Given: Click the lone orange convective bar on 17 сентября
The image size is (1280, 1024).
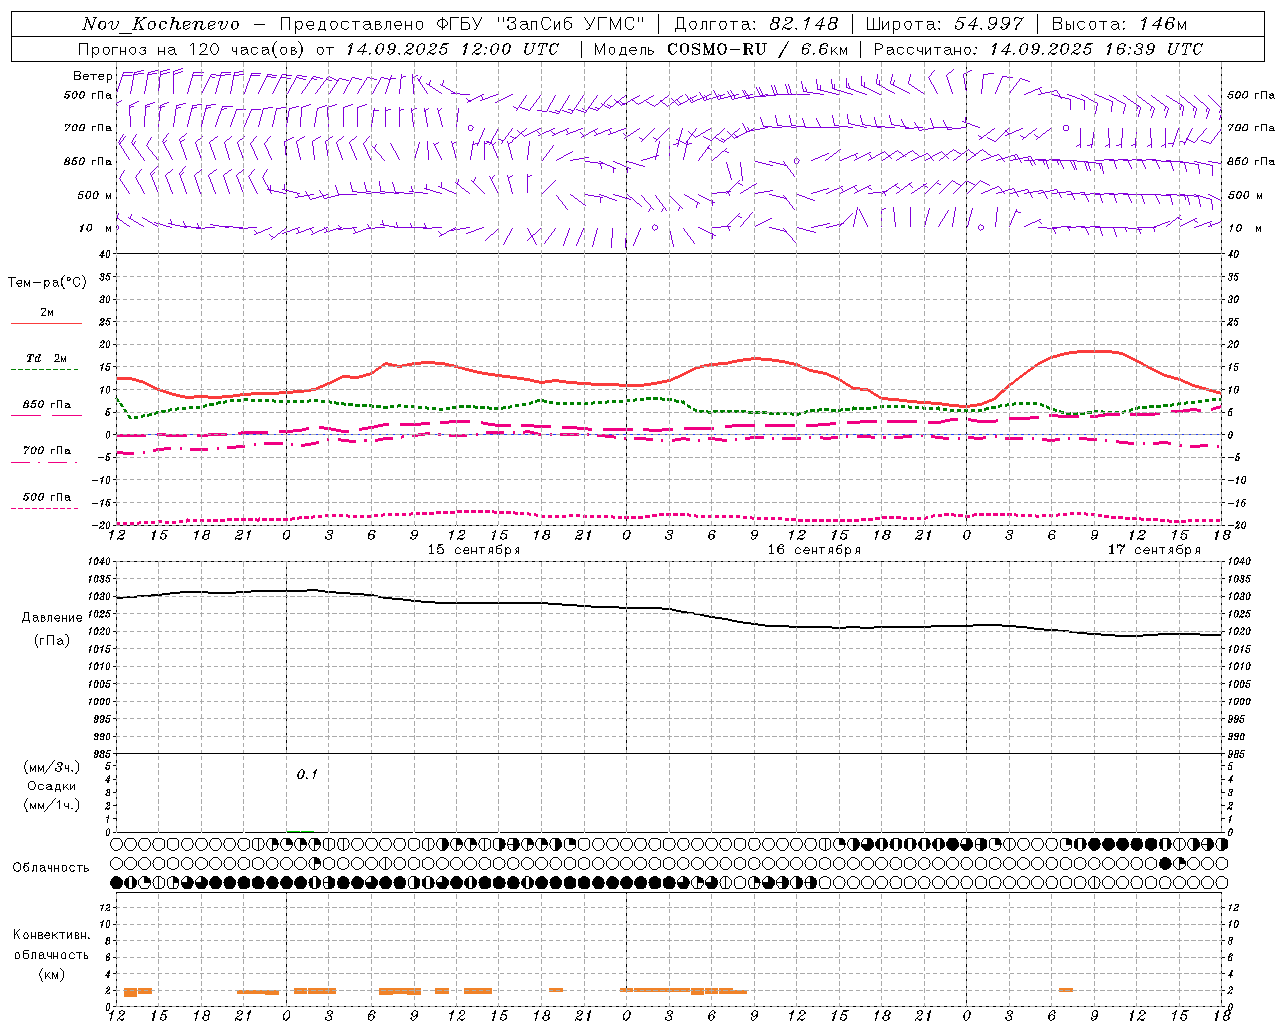Looking at the screenshot, I should click(x=1066, y=990).
